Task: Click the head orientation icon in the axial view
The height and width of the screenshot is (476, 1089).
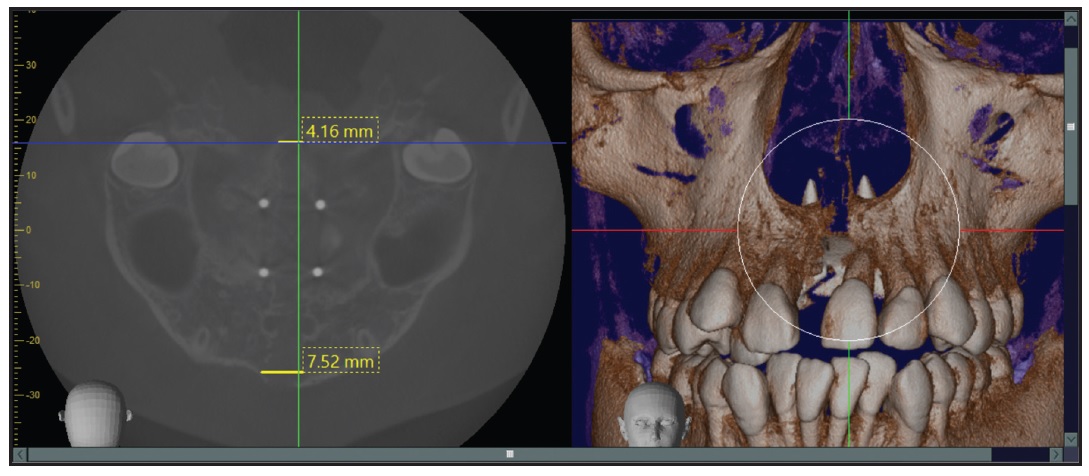Action: (x=95, y=413)
